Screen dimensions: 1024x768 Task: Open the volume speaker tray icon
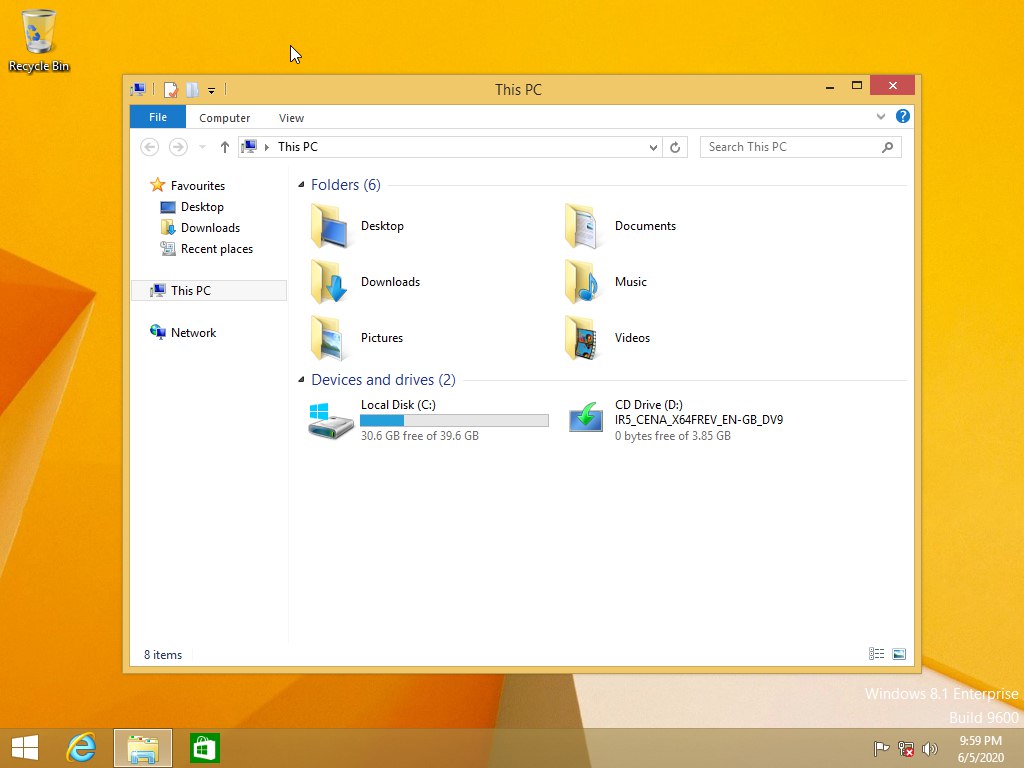click(x=929, y=748)
